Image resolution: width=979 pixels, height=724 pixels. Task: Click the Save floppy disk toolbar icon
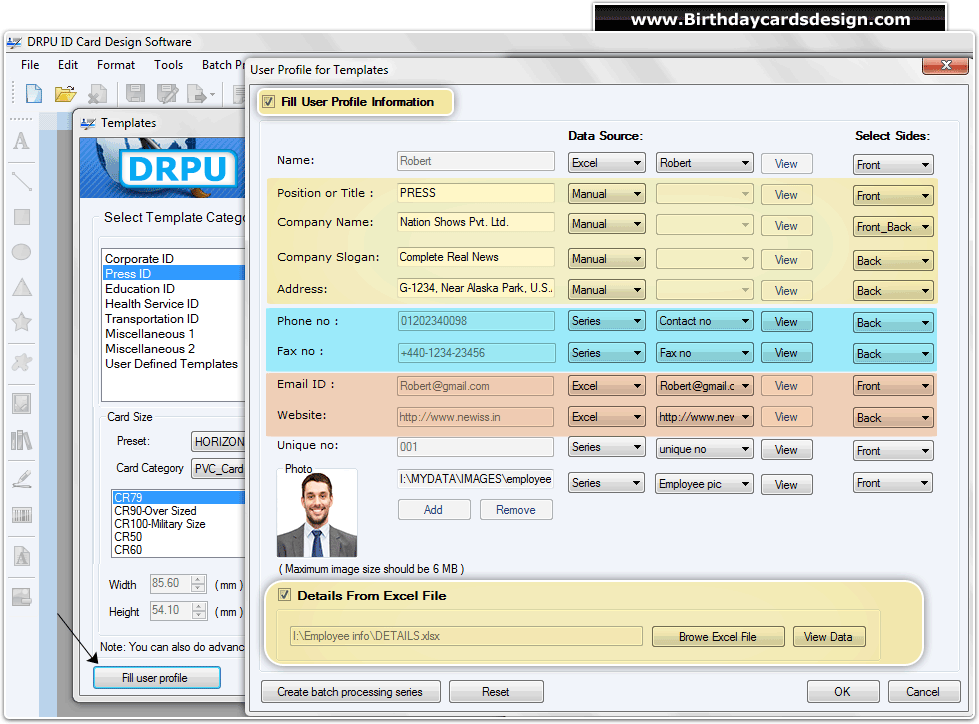click(135, 94)
